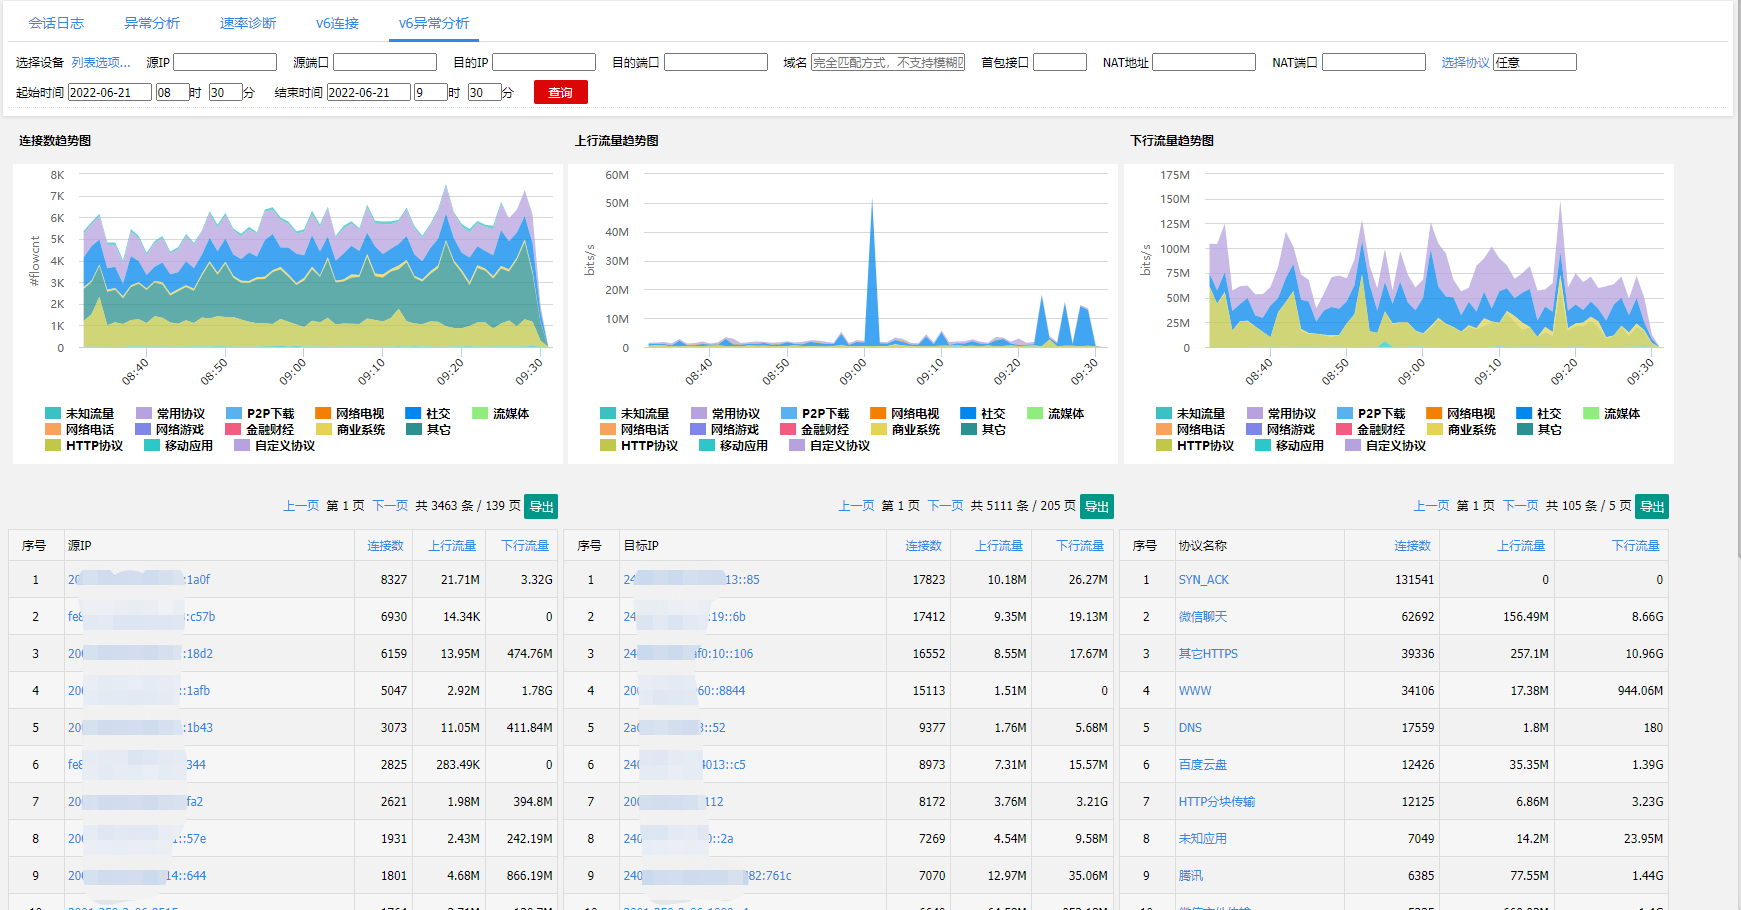Open the 百度云盘 protocol link

(x=1202, y=764)
